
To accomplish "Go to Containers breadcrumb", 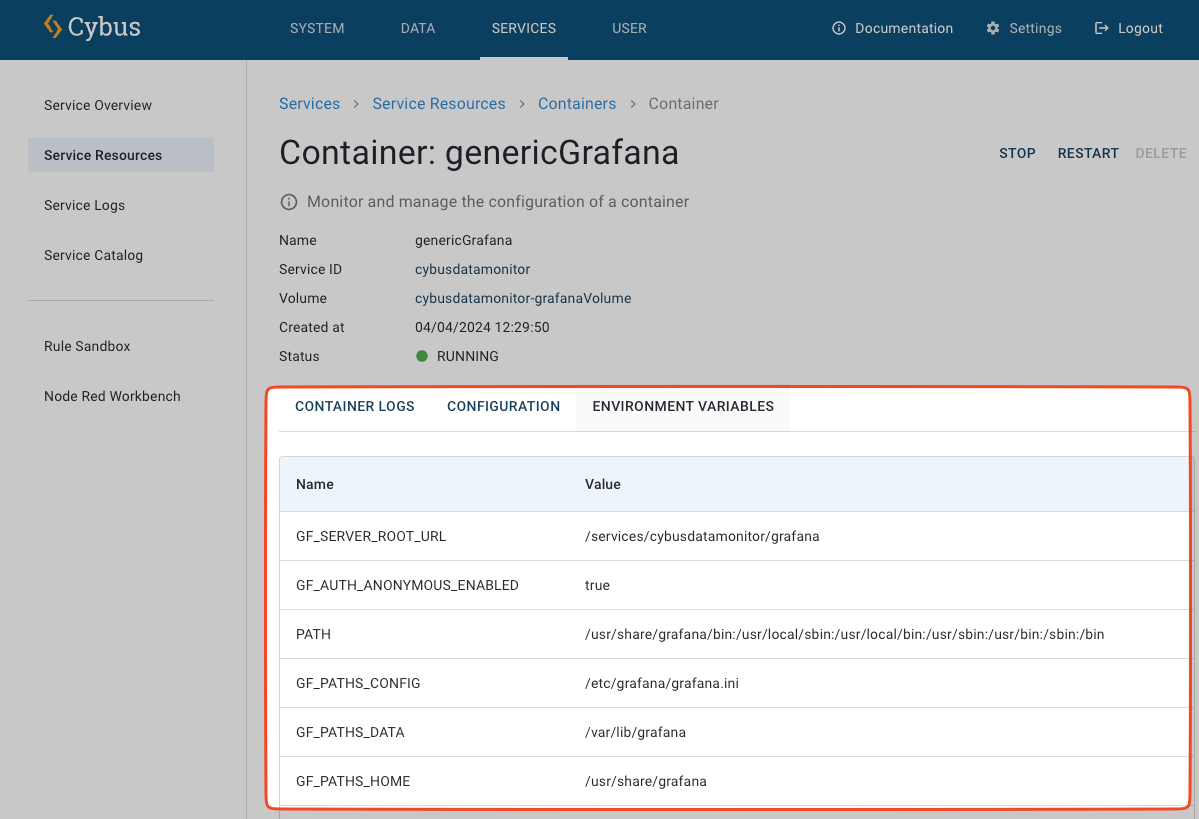I will (577, 104).
